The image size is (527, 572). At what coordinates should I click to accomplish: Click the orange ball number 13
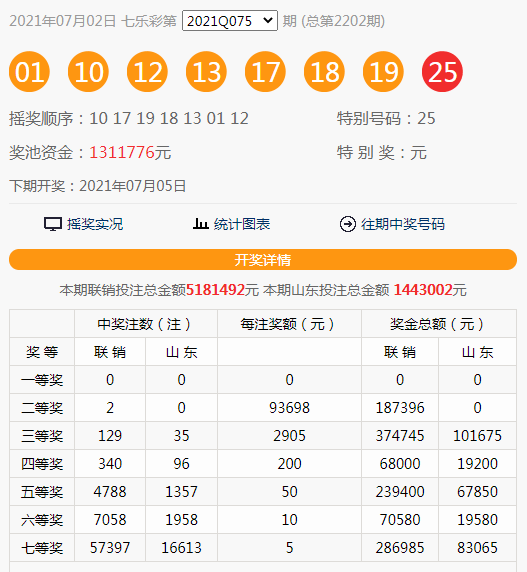tap(206, 72)
